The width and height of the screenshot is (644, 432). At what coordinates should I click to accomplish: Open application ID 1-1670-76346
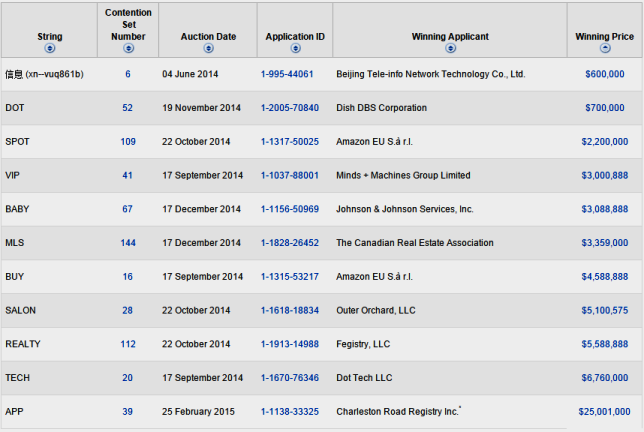(x=290, y=378)
